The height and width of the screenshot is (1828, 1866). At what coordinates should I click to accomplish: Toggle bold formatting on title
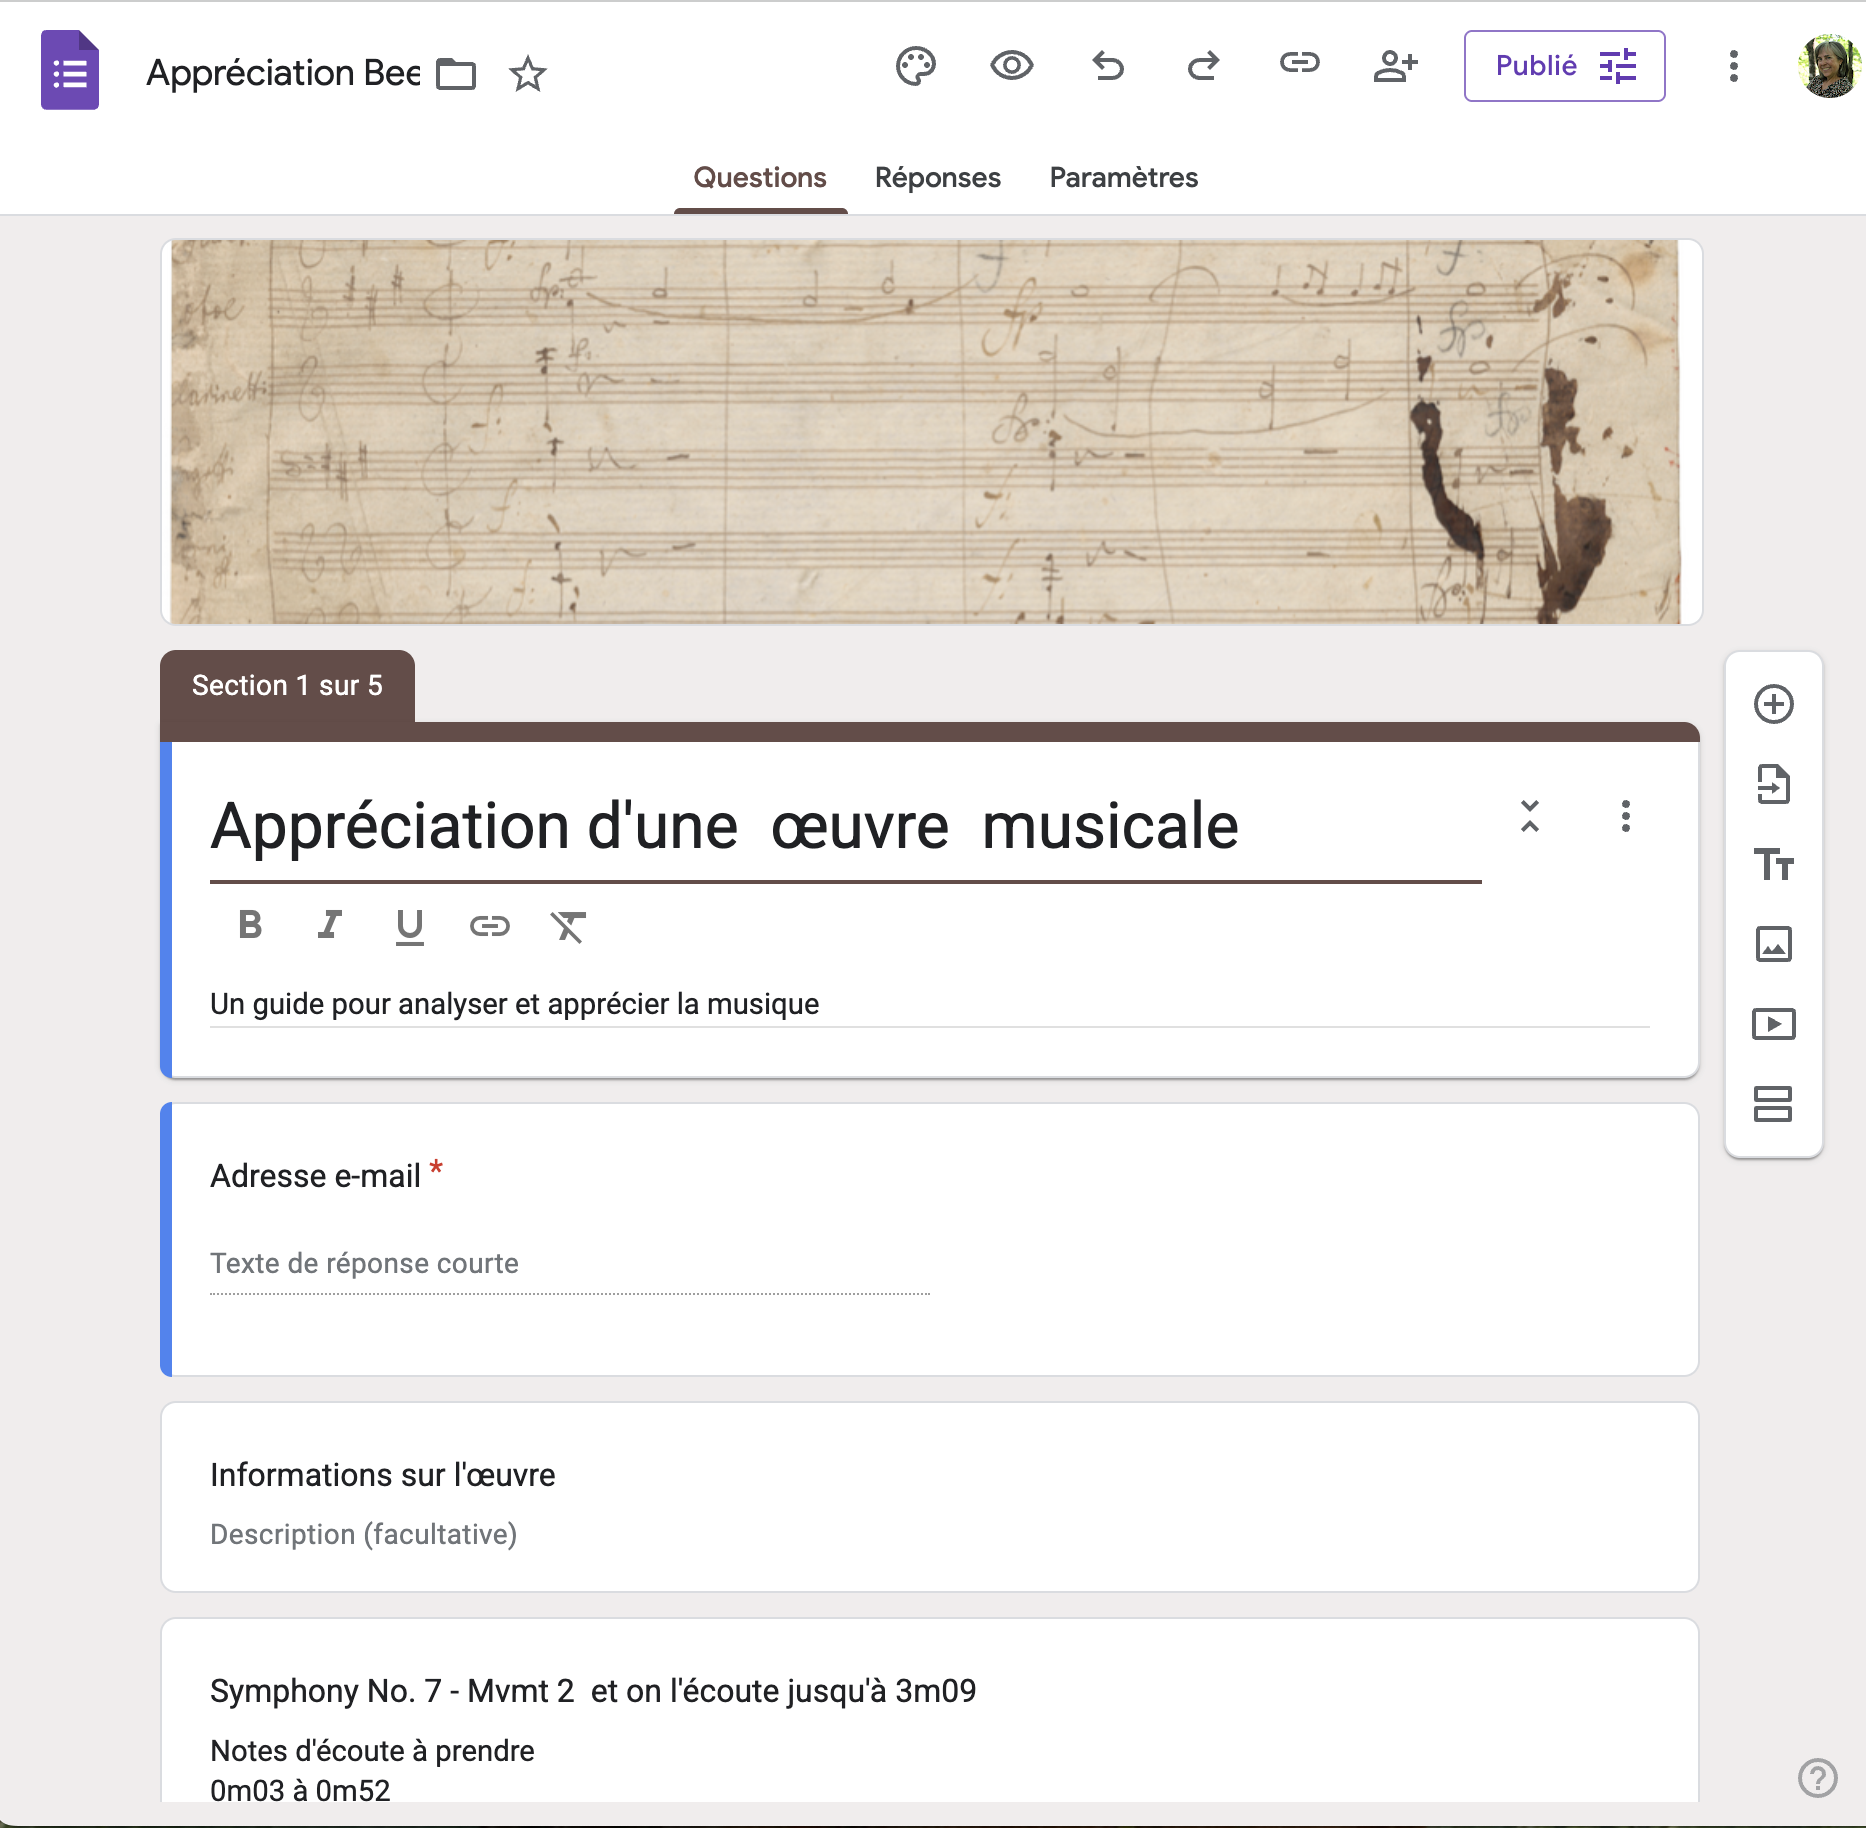pos(250,925)
